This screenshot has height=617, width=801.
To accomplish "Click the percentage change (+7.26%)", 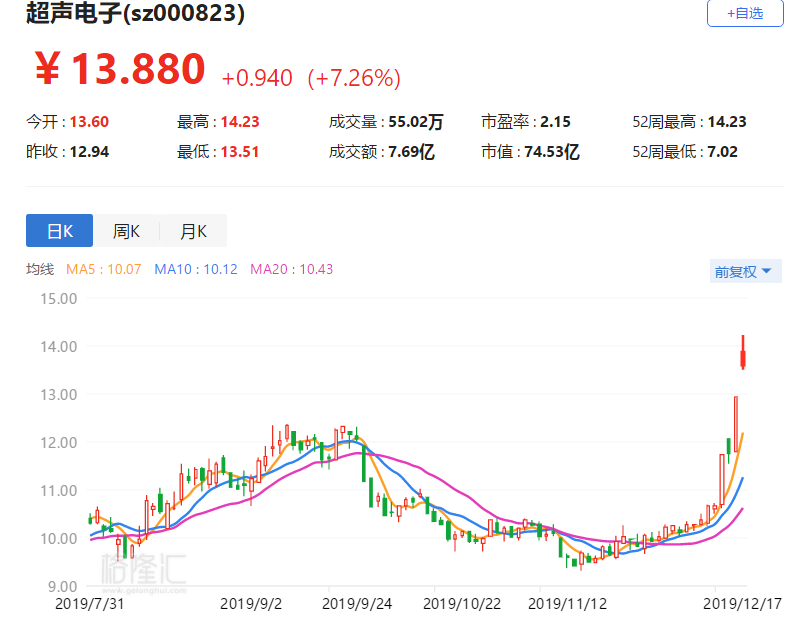I will (x=354, y=78).
